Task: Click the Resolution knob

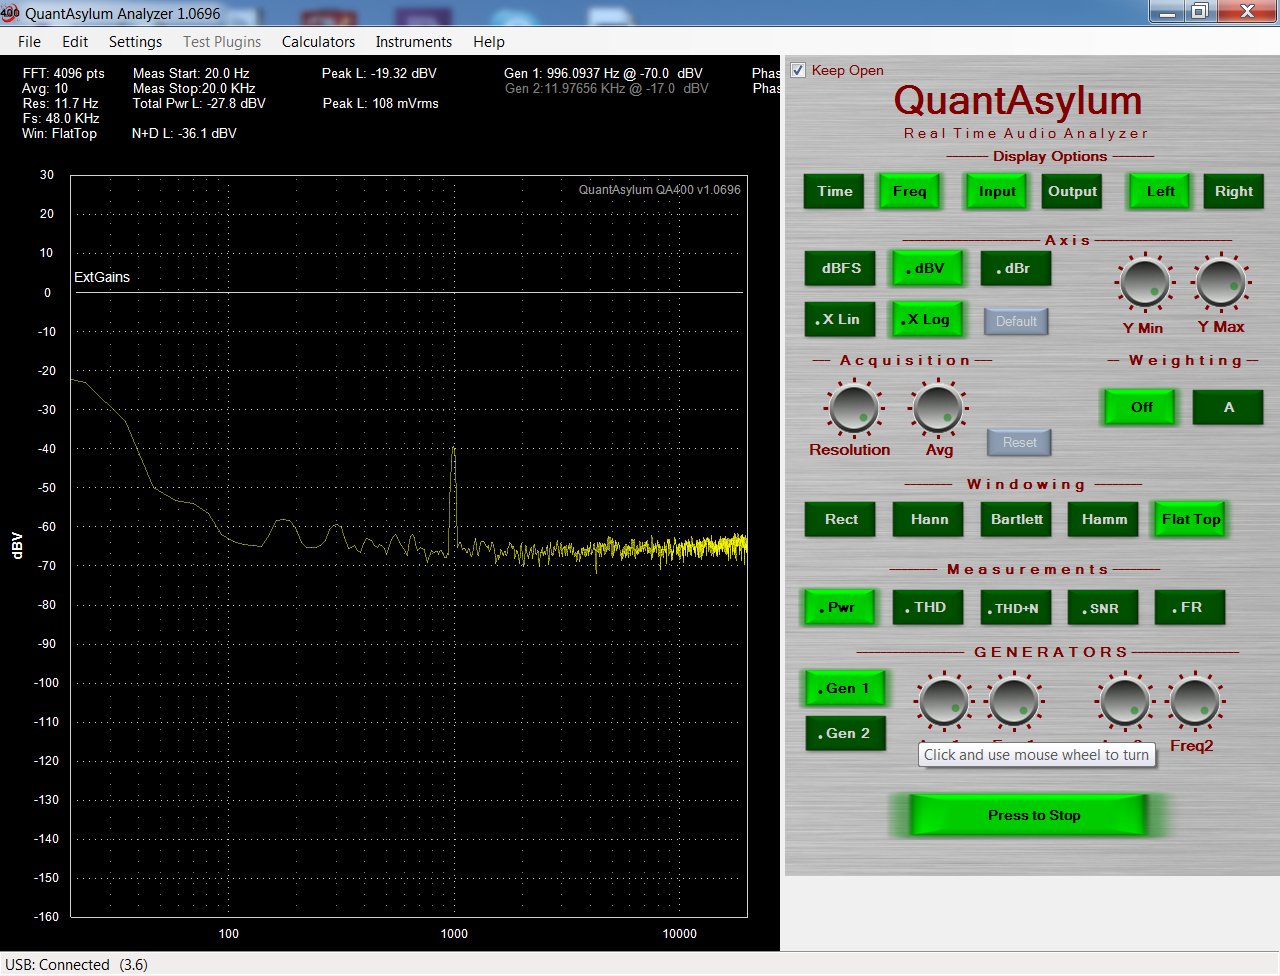Action: click(853, 408)
